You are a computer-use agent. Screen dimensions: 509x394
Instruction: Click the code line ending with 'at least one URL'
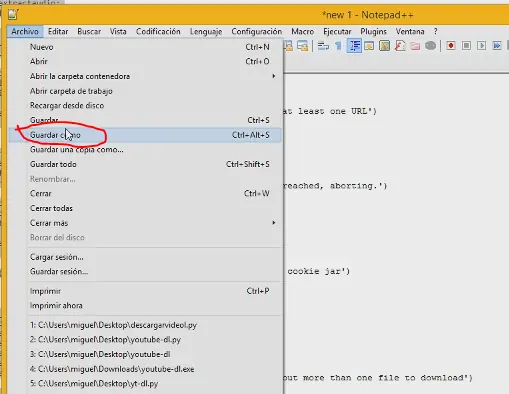(330, 111)
